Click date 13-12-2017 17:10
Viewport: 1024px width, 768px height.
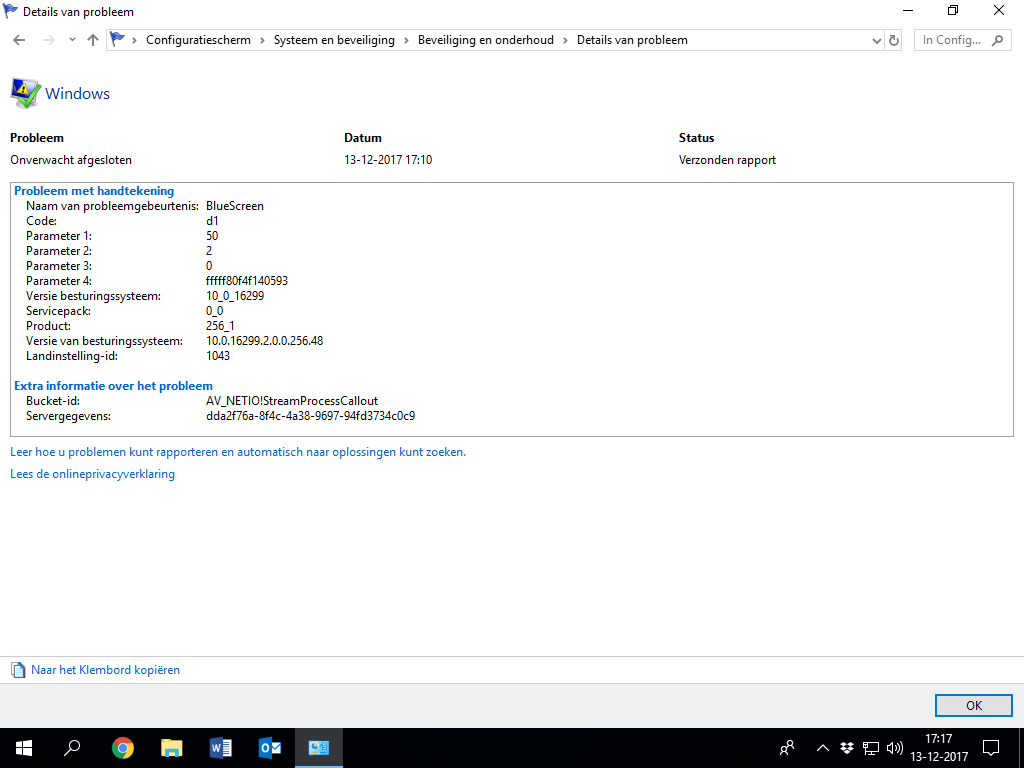click(x=388, y=160)
